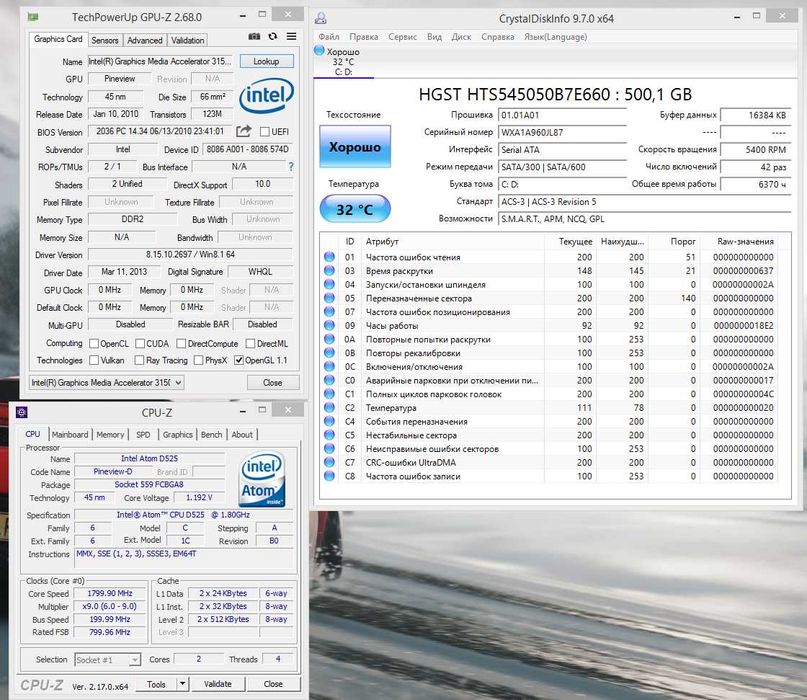The height and width of the screenshot is (700, 807).
Task: Switch to the Validation tab in GPU-Z
Action: (187, 40)
